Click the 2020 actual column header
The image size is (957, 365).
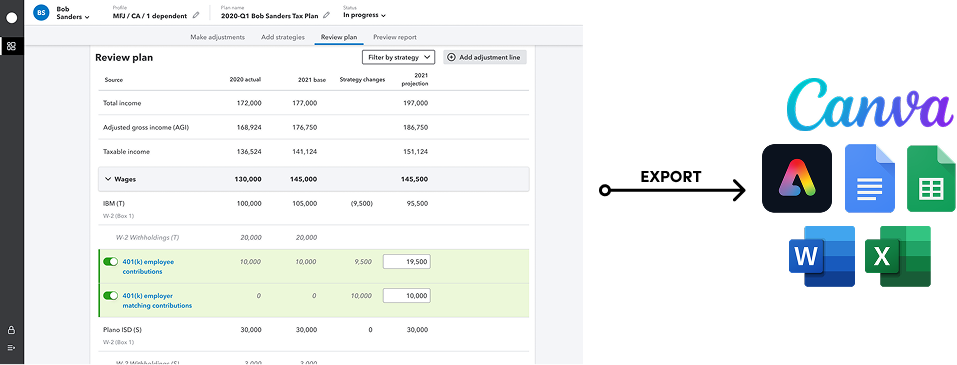click(x=245, y=80)
